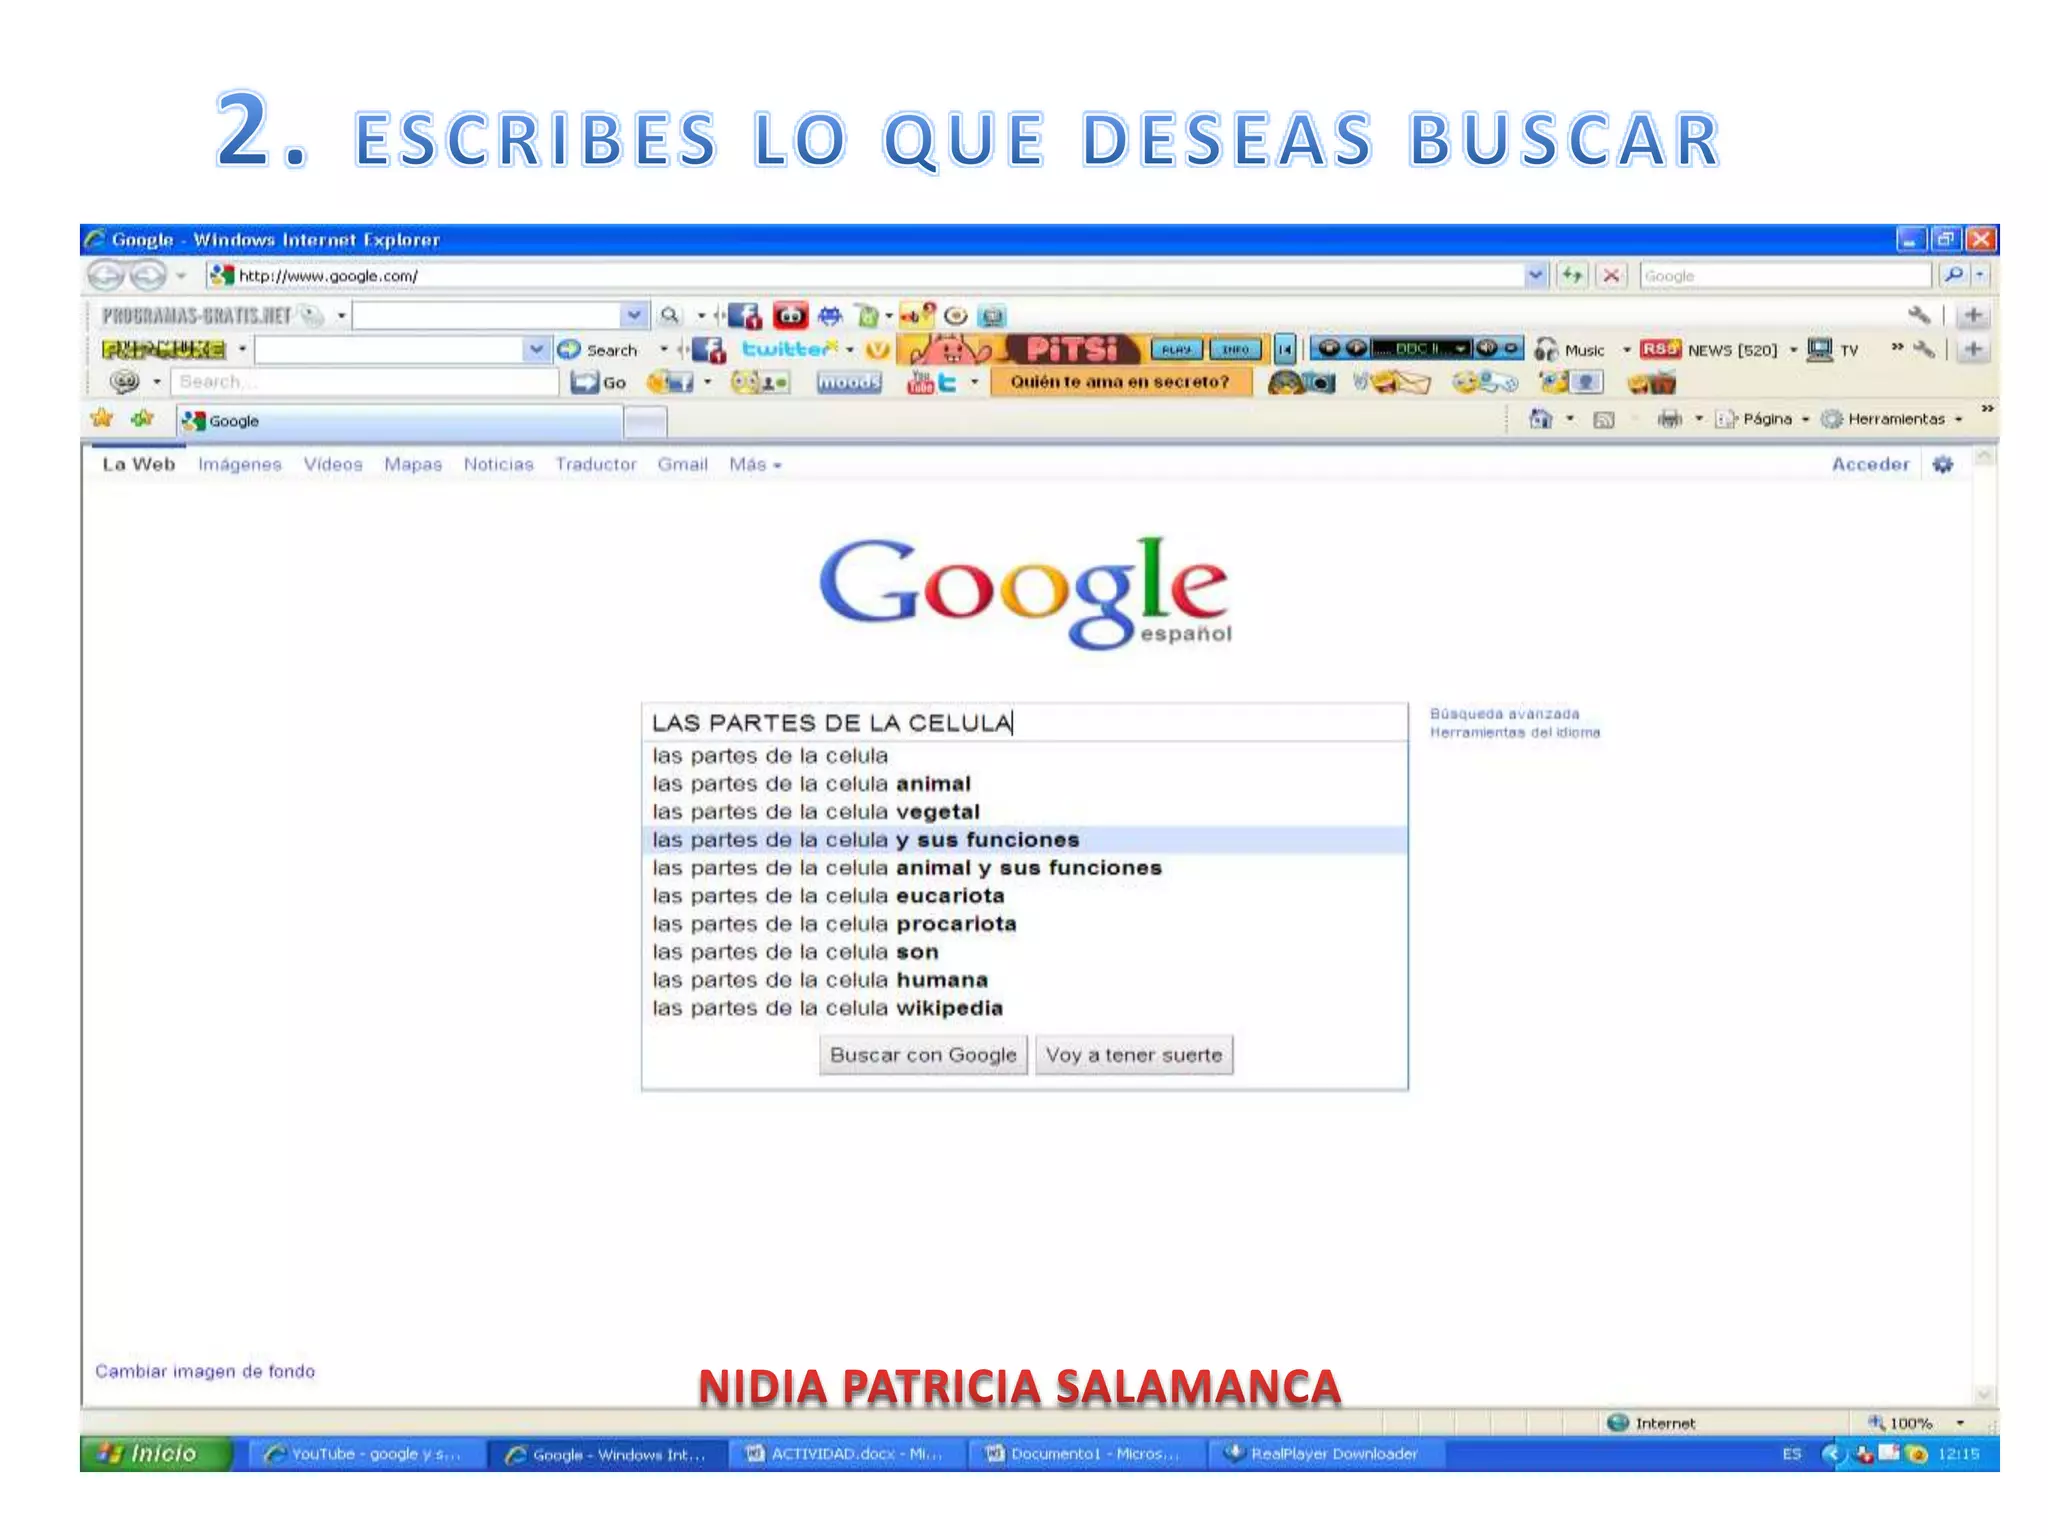This screenshot has height=1536, width=2048.
Task: Switch to Vídeos search
Action: (x=333, y=464)
